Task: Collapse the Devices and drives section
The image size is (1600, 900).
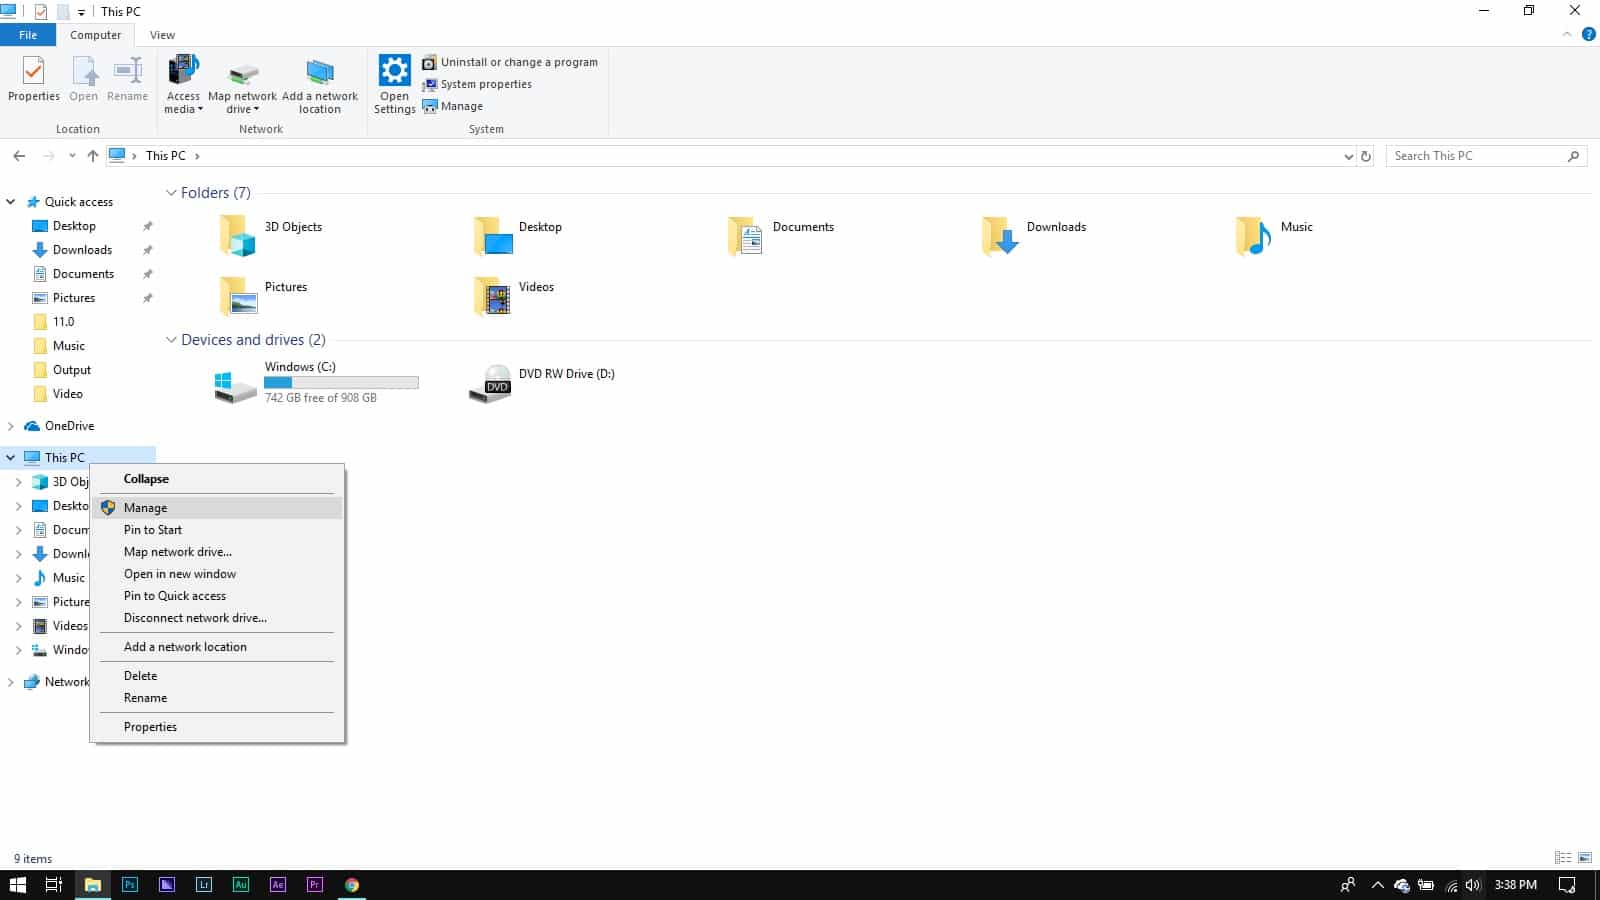Action: (171, 340)
